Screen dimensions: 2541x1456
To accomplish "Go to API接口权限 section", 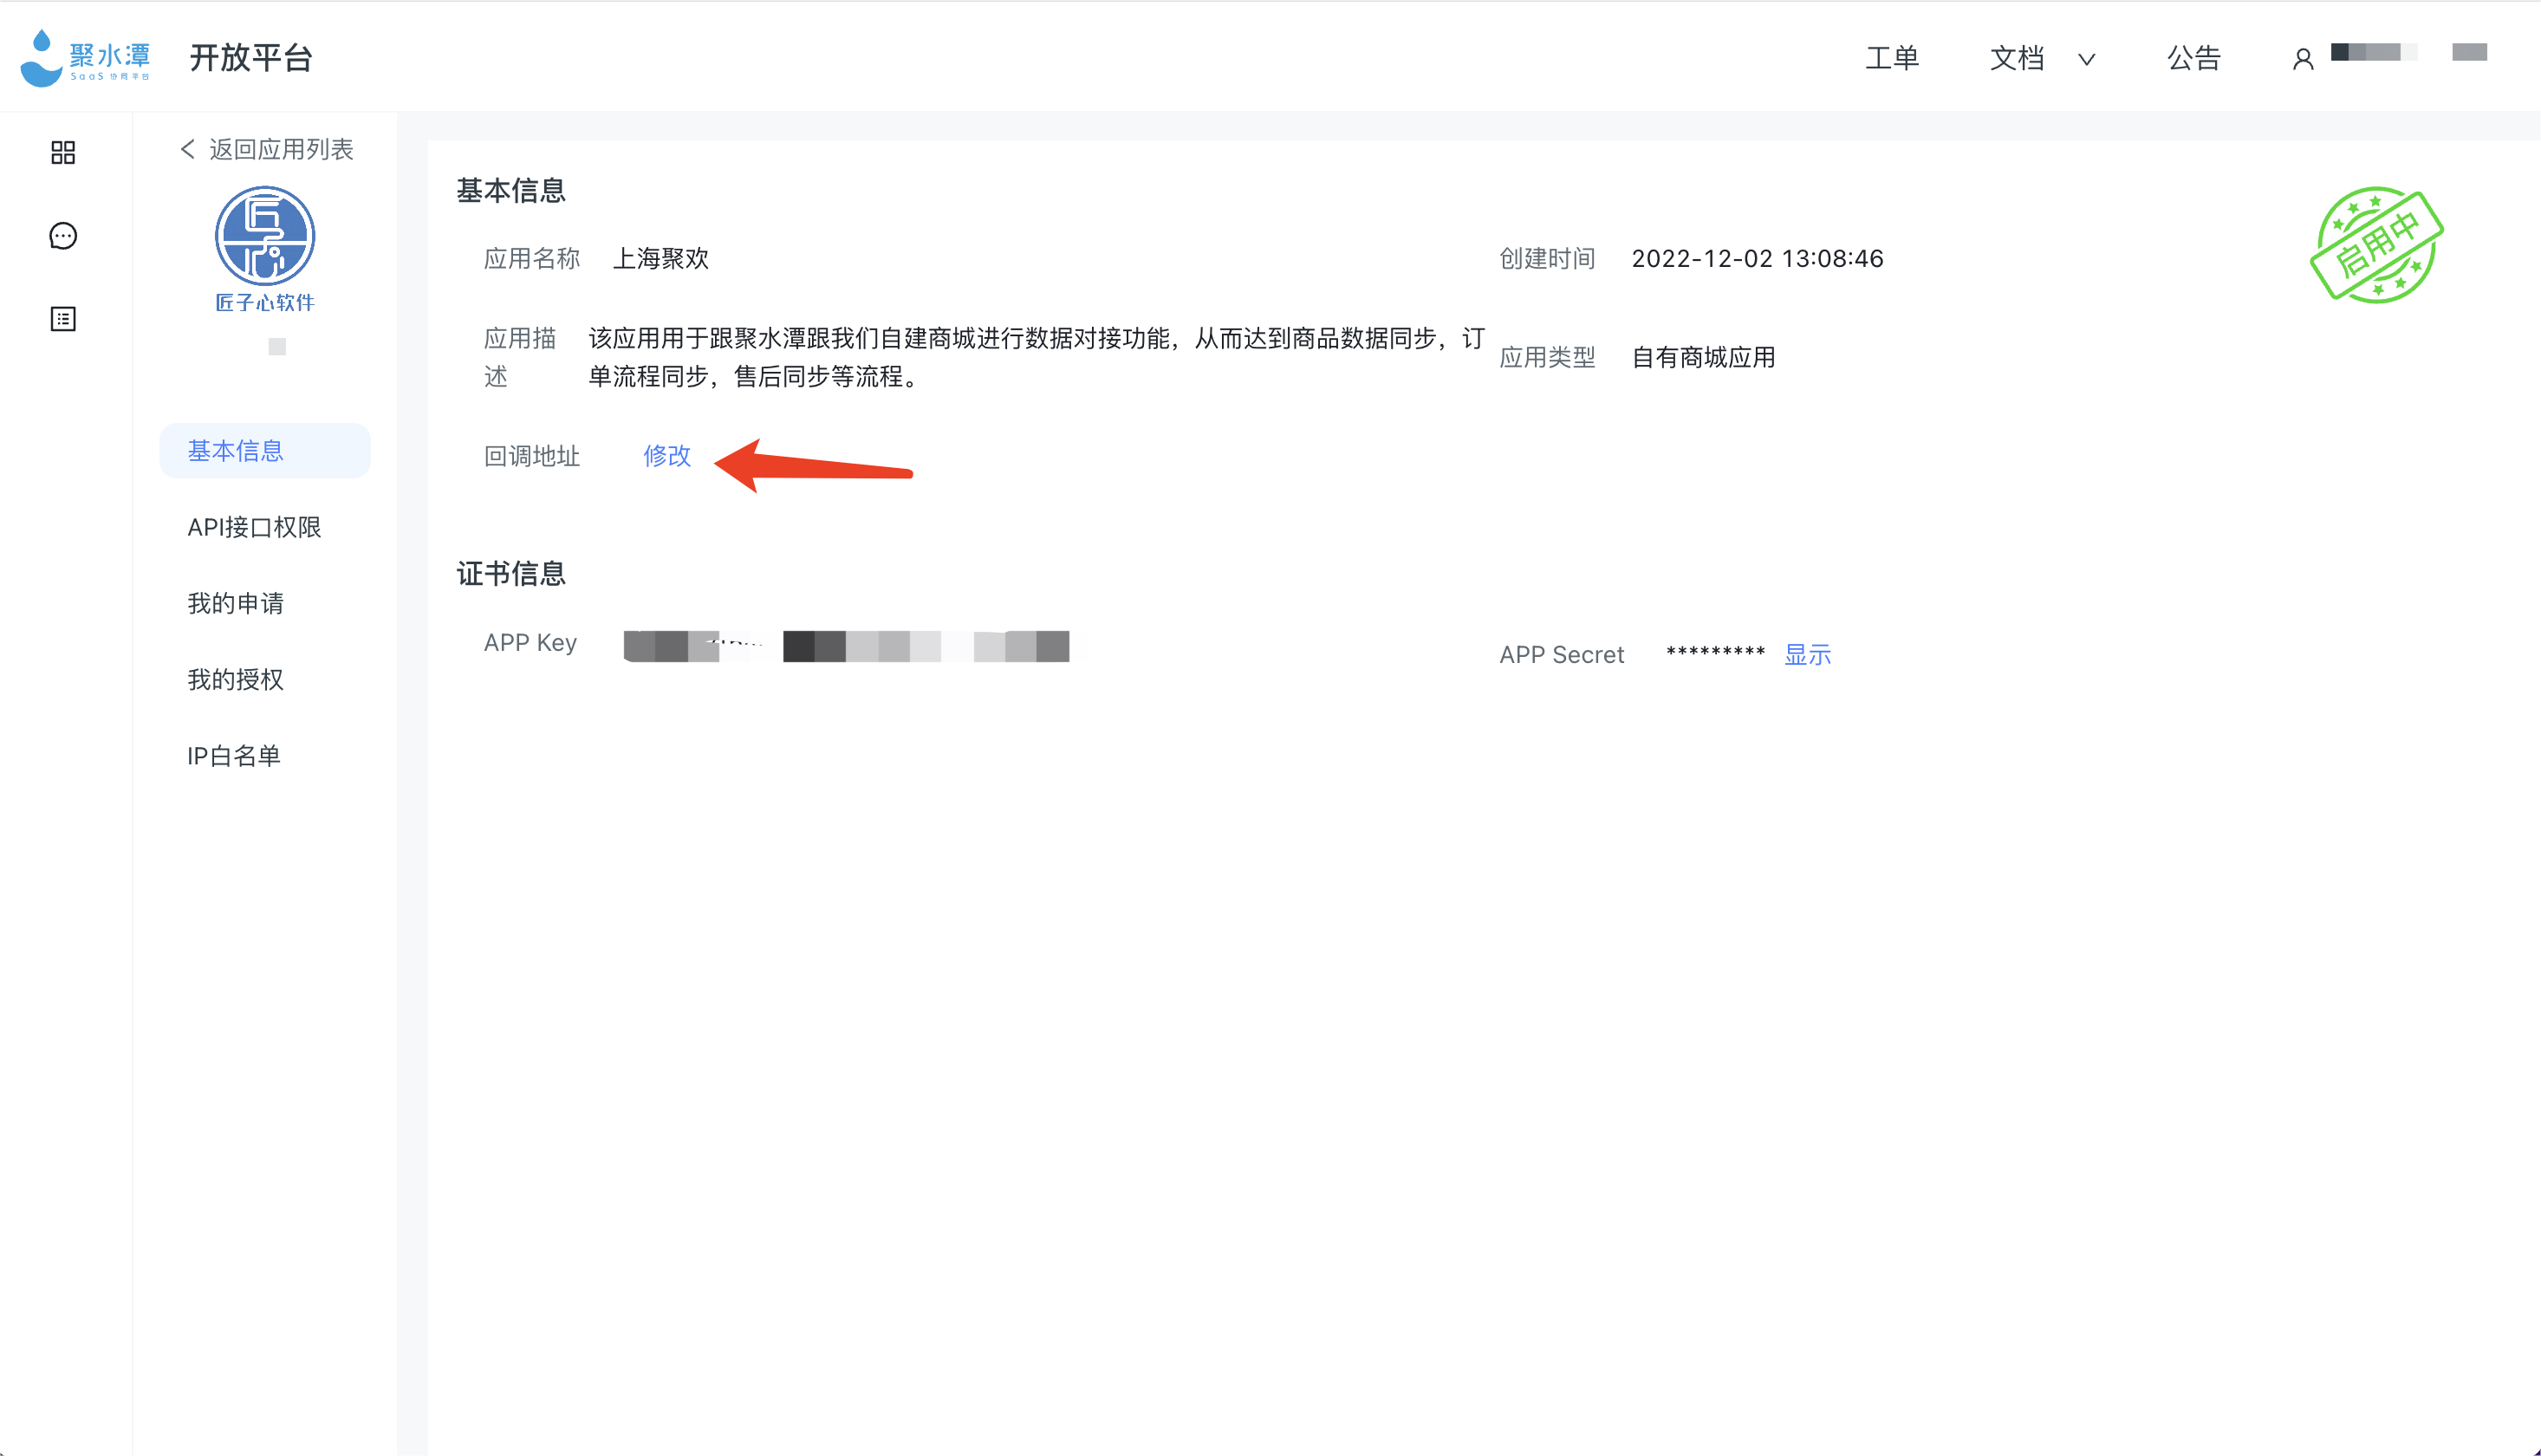I will click(254, 527).
